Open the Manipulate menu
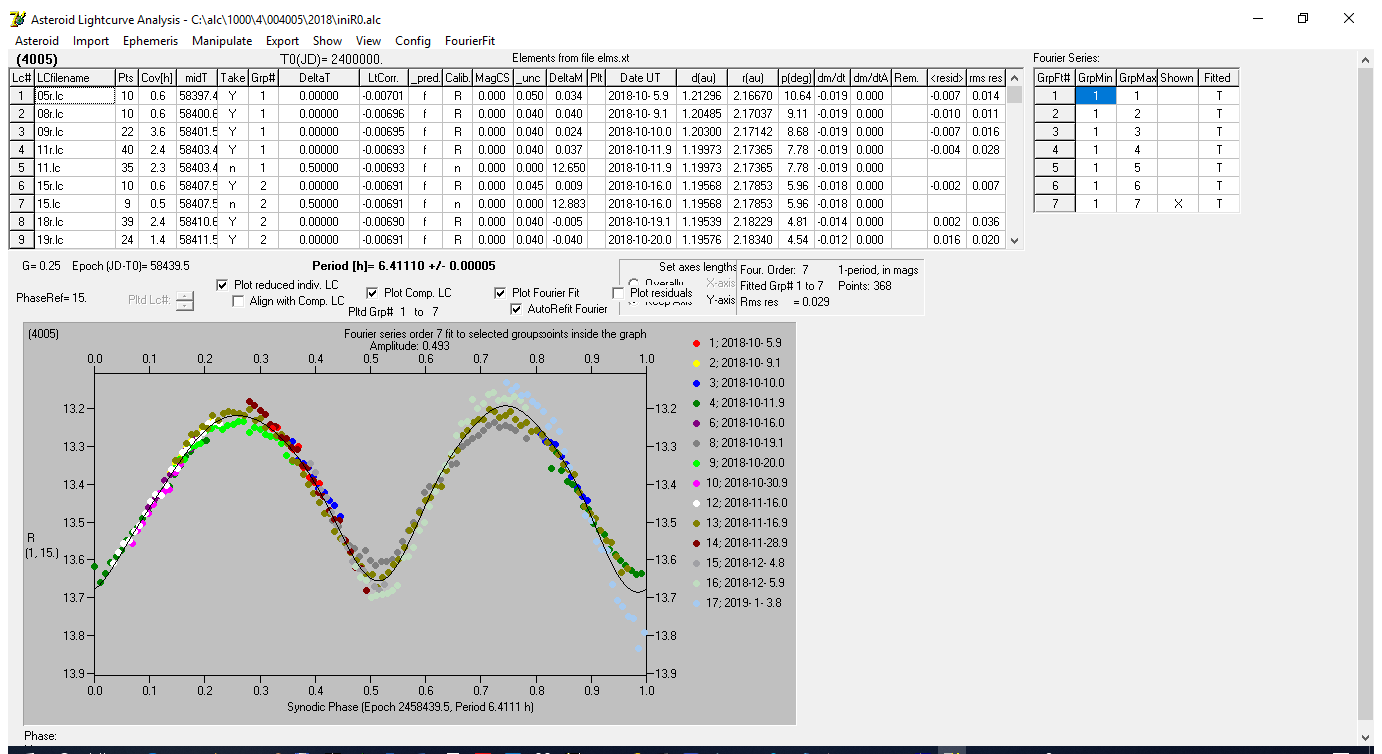 click(x=222, y=41)
